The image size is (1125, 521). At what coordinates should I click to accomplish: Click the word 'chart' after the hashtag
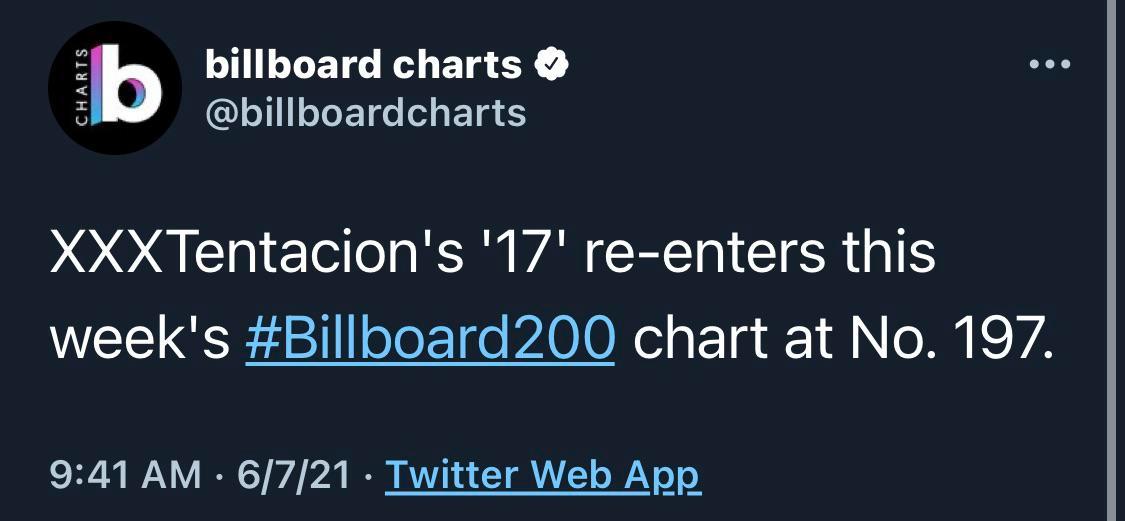[x=697, y=340]
